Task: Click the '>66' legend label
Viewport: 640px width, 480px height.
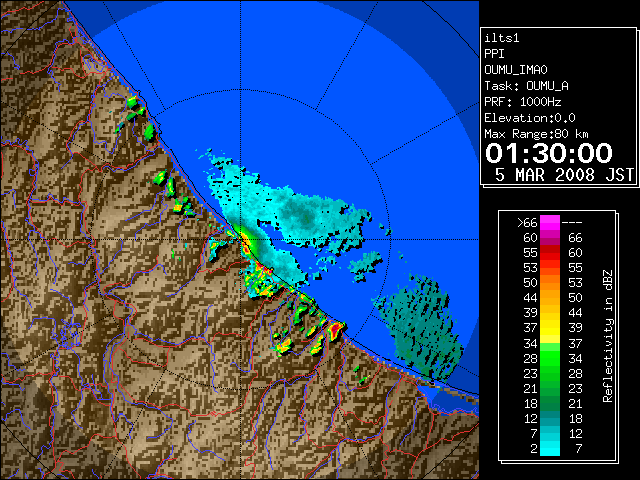Action: (x=527, y=223)
